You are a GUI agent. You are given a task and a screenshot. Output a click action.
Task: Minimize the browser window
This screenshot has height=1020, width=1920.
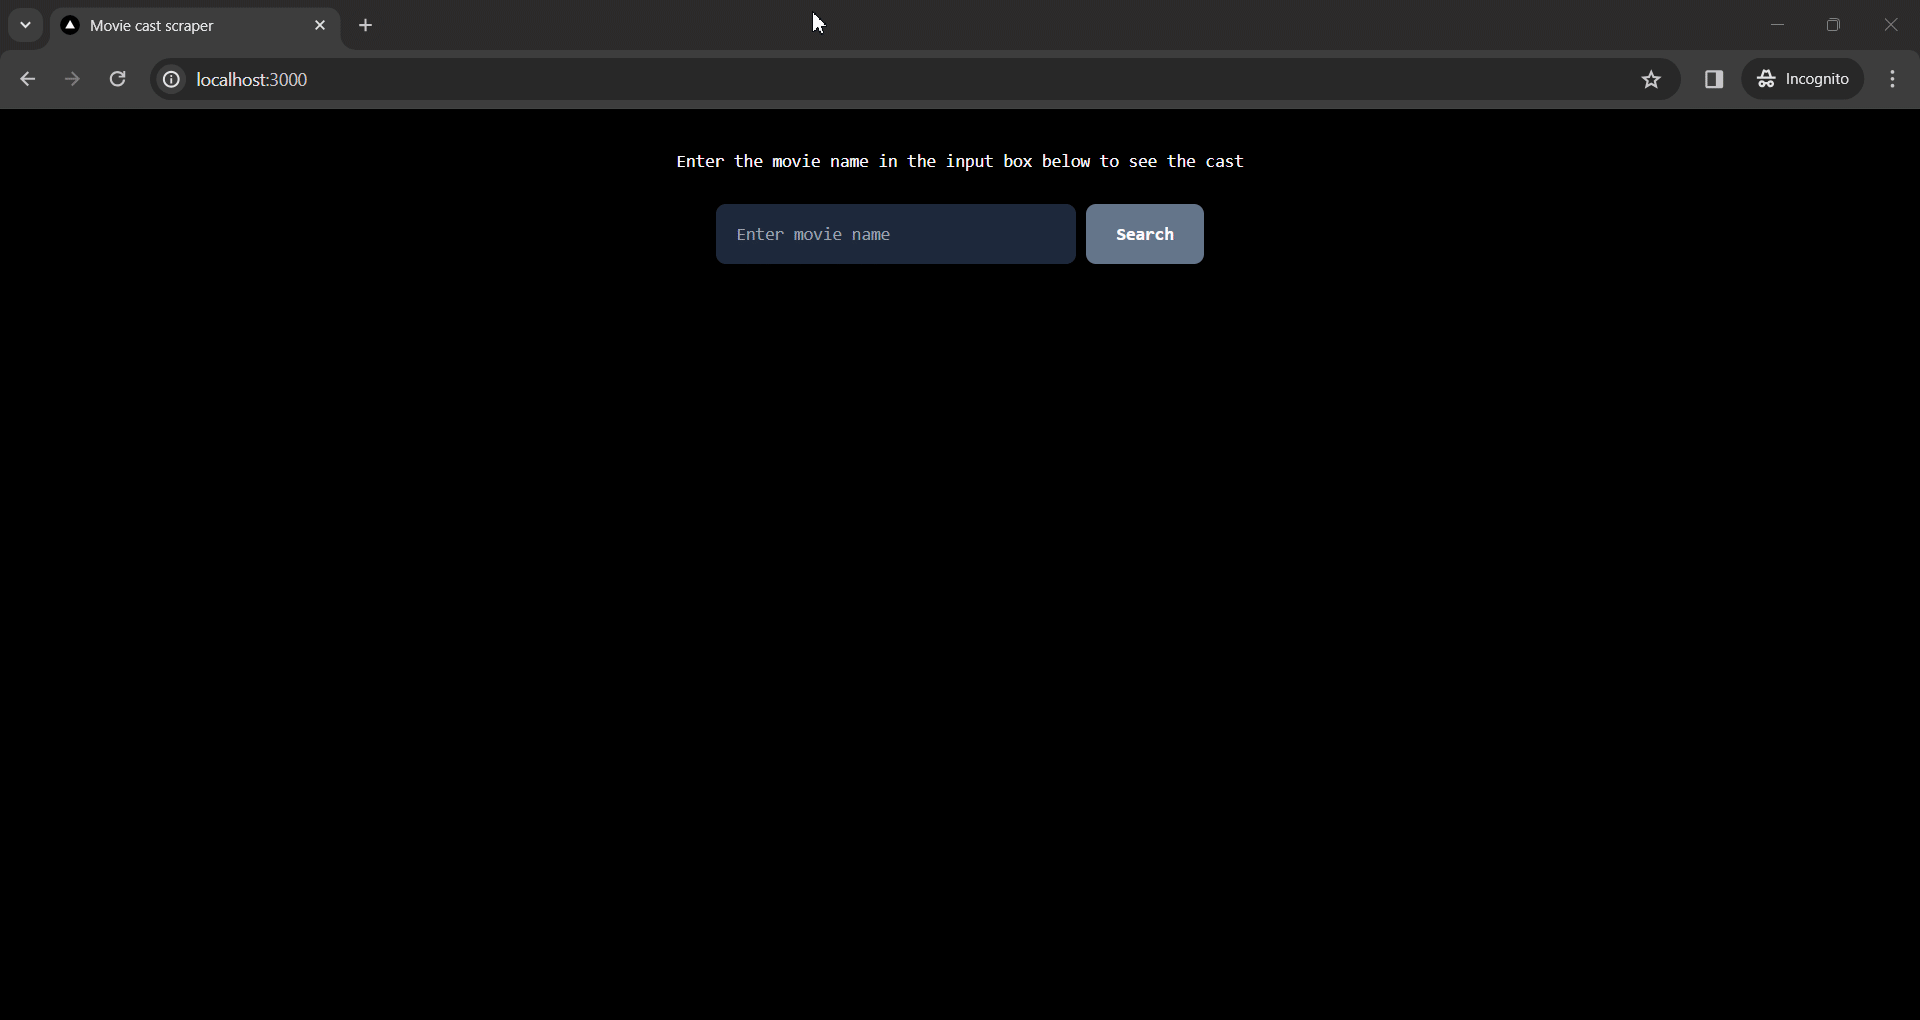tap(1777, 25)
